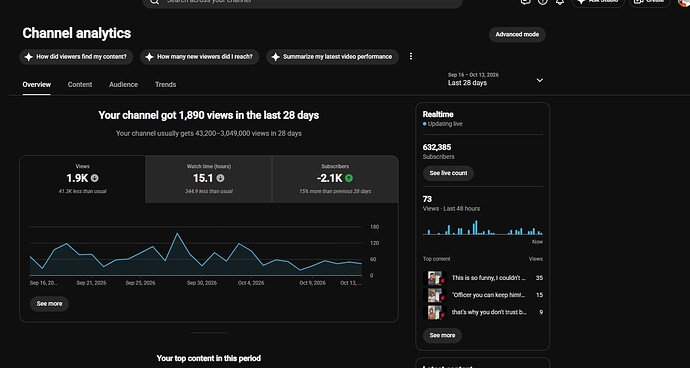Open 'This is so funny, I couldn't...' title
Image resolution: width=690 pixels, height=368 pixels.
point(488,278)
